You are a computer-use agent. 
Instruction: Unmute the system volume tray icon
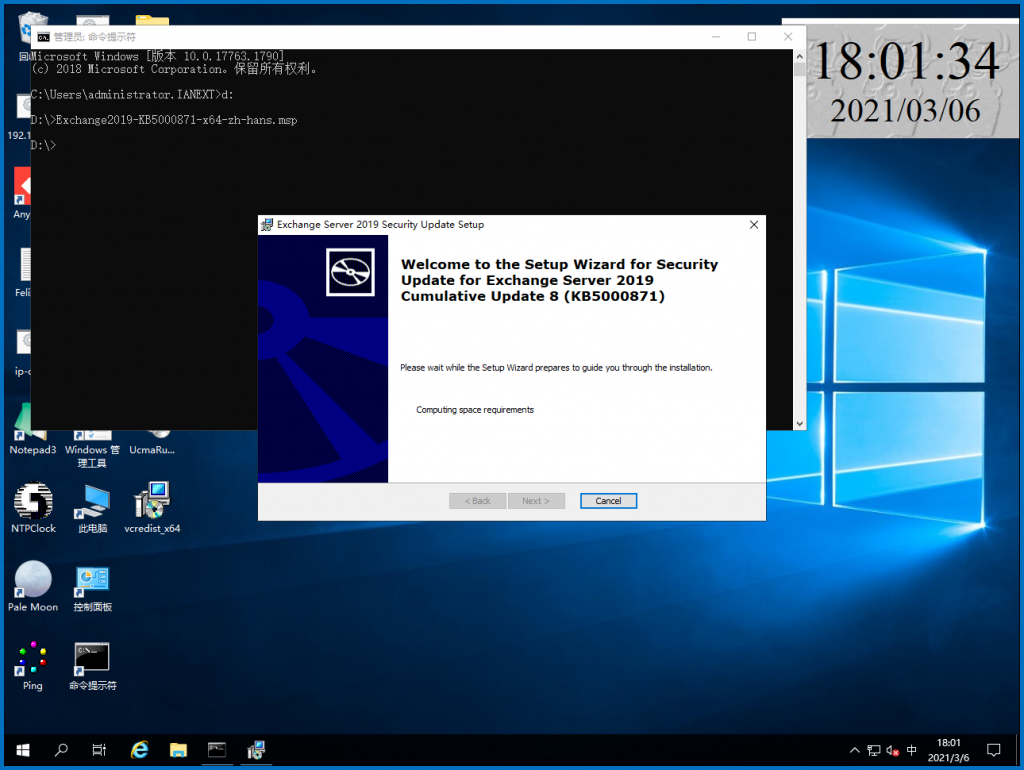point(893,749)
